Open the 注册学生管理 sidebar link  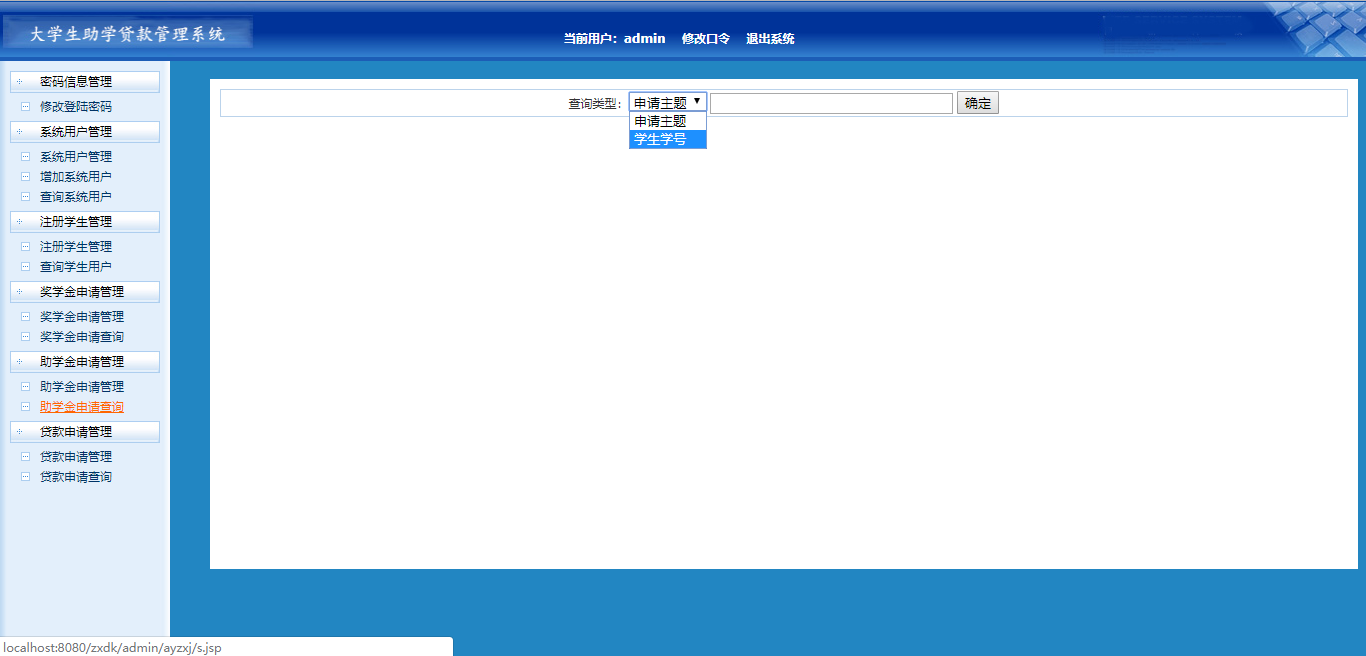[x=76, y=246]
